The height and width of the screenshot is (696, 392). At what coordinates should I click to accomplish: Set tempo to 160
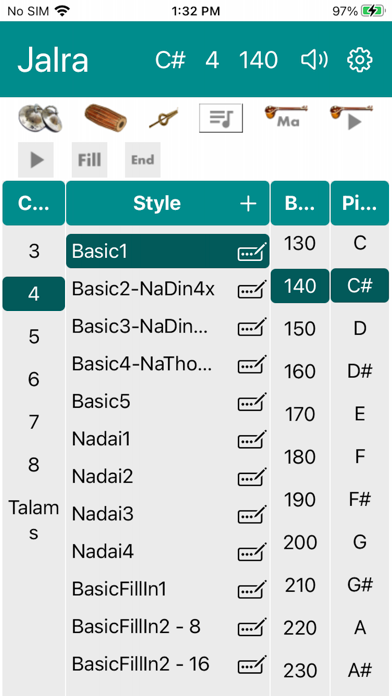[x=300, y=372]
